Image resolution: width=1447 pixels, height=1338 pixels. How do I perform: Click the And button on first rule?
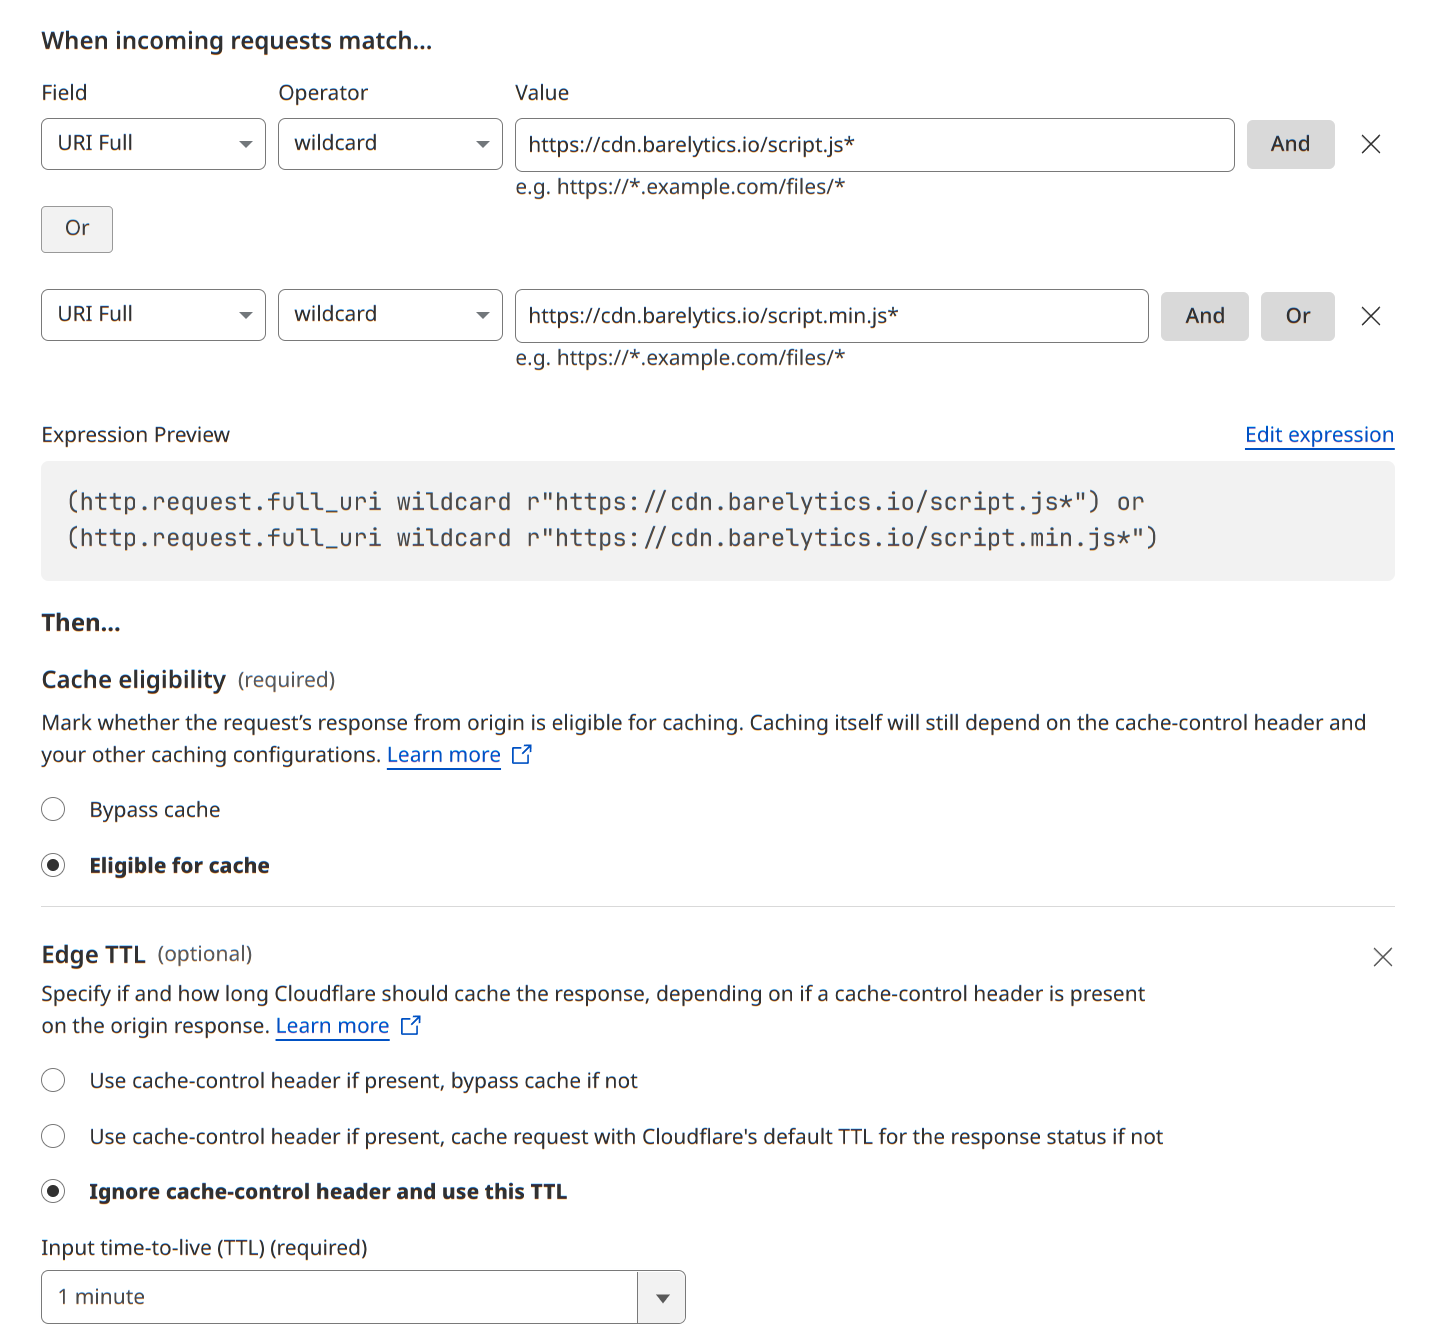pos(1290,144)
